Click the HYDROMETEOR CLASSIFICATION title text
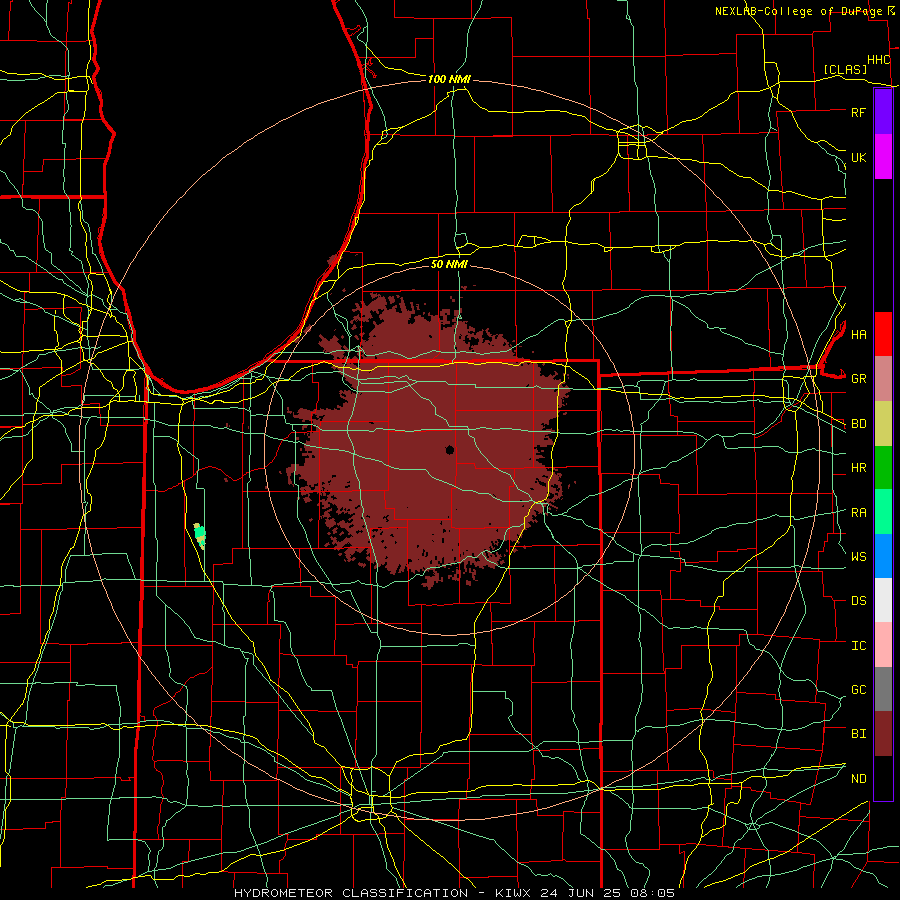The width and height of the screenshot is (900, 900). pos(351,893)
